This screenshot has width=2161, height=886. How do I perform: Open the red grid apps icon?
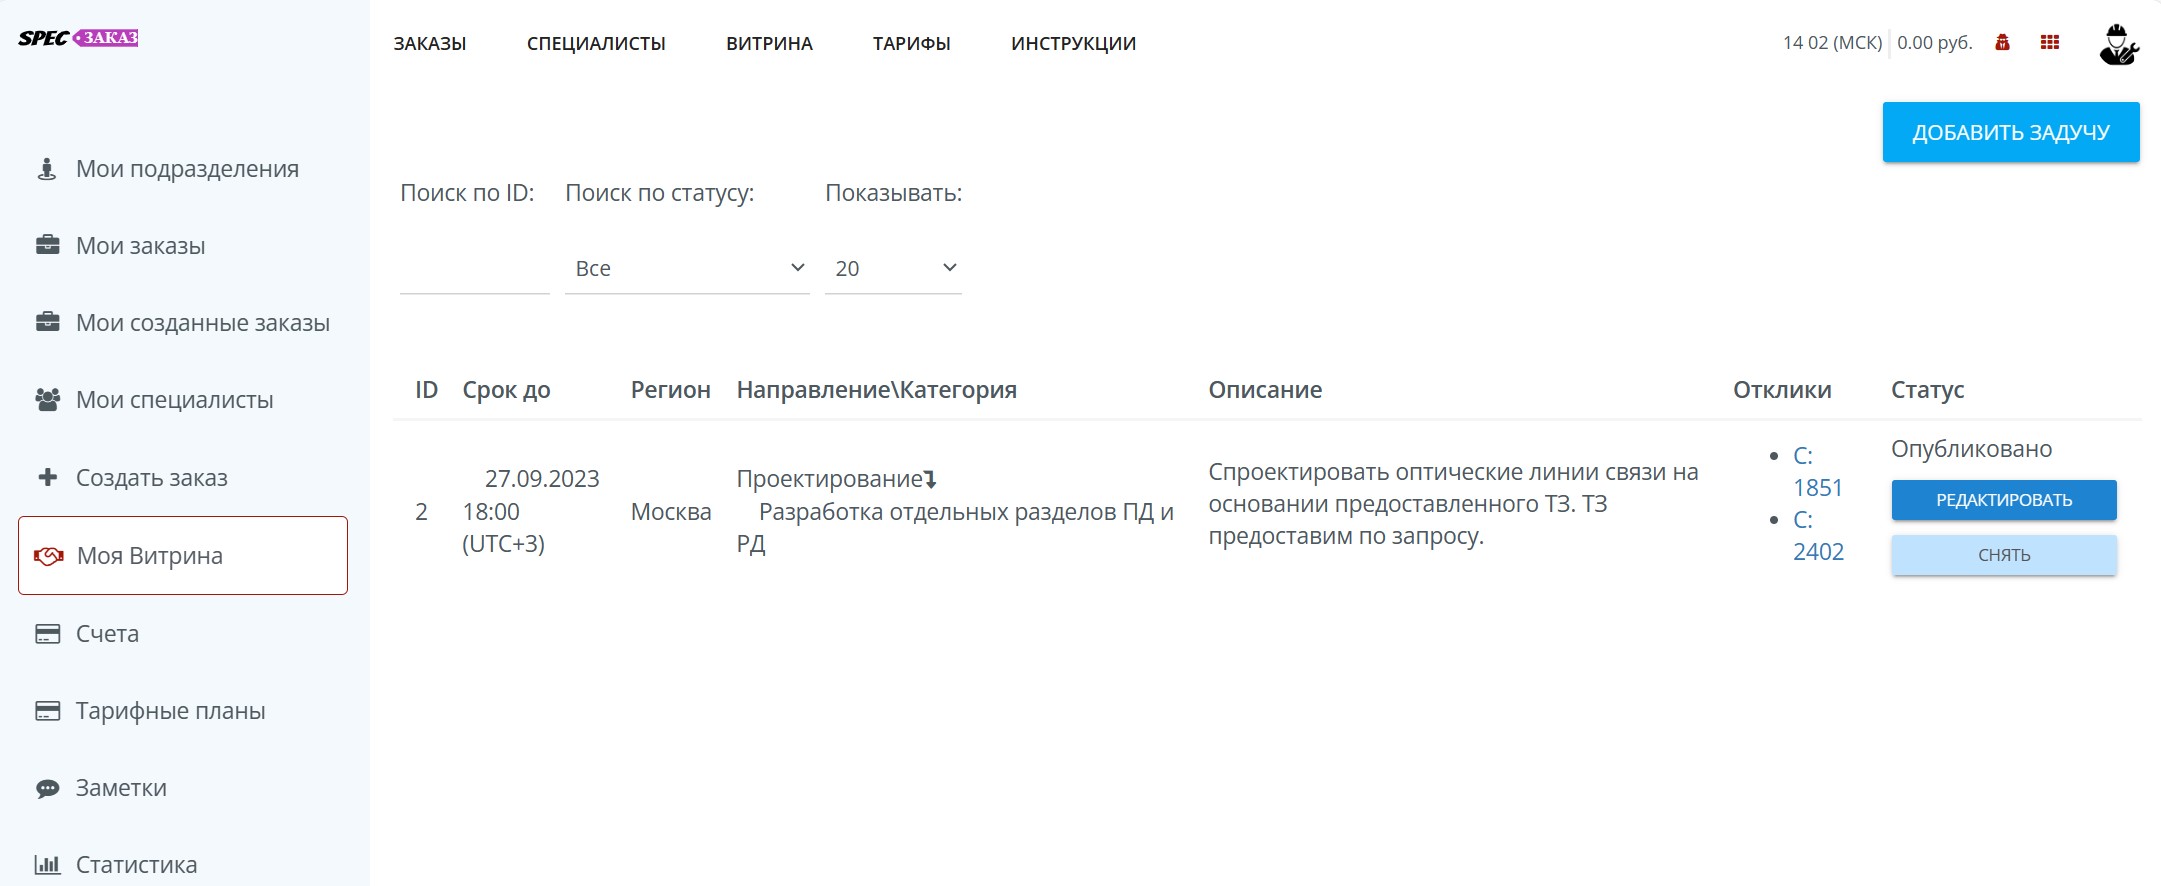point(2050,42)
